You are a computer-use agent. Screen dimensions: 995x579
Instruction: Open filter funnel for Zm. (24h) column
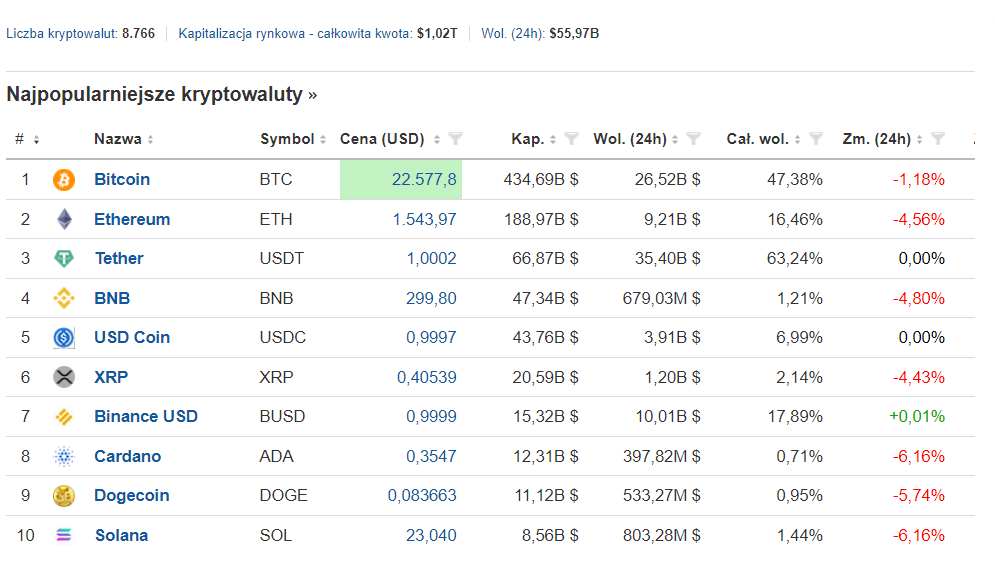(938, 139)
